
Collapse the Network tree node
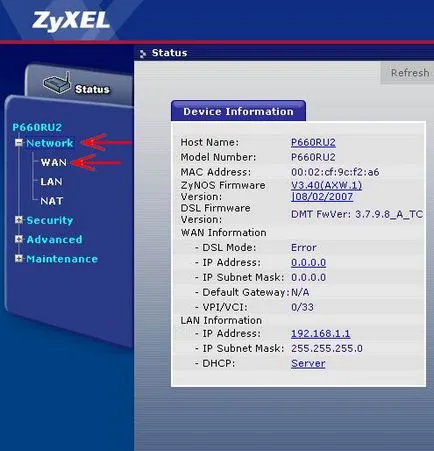[x=19, y=143]
